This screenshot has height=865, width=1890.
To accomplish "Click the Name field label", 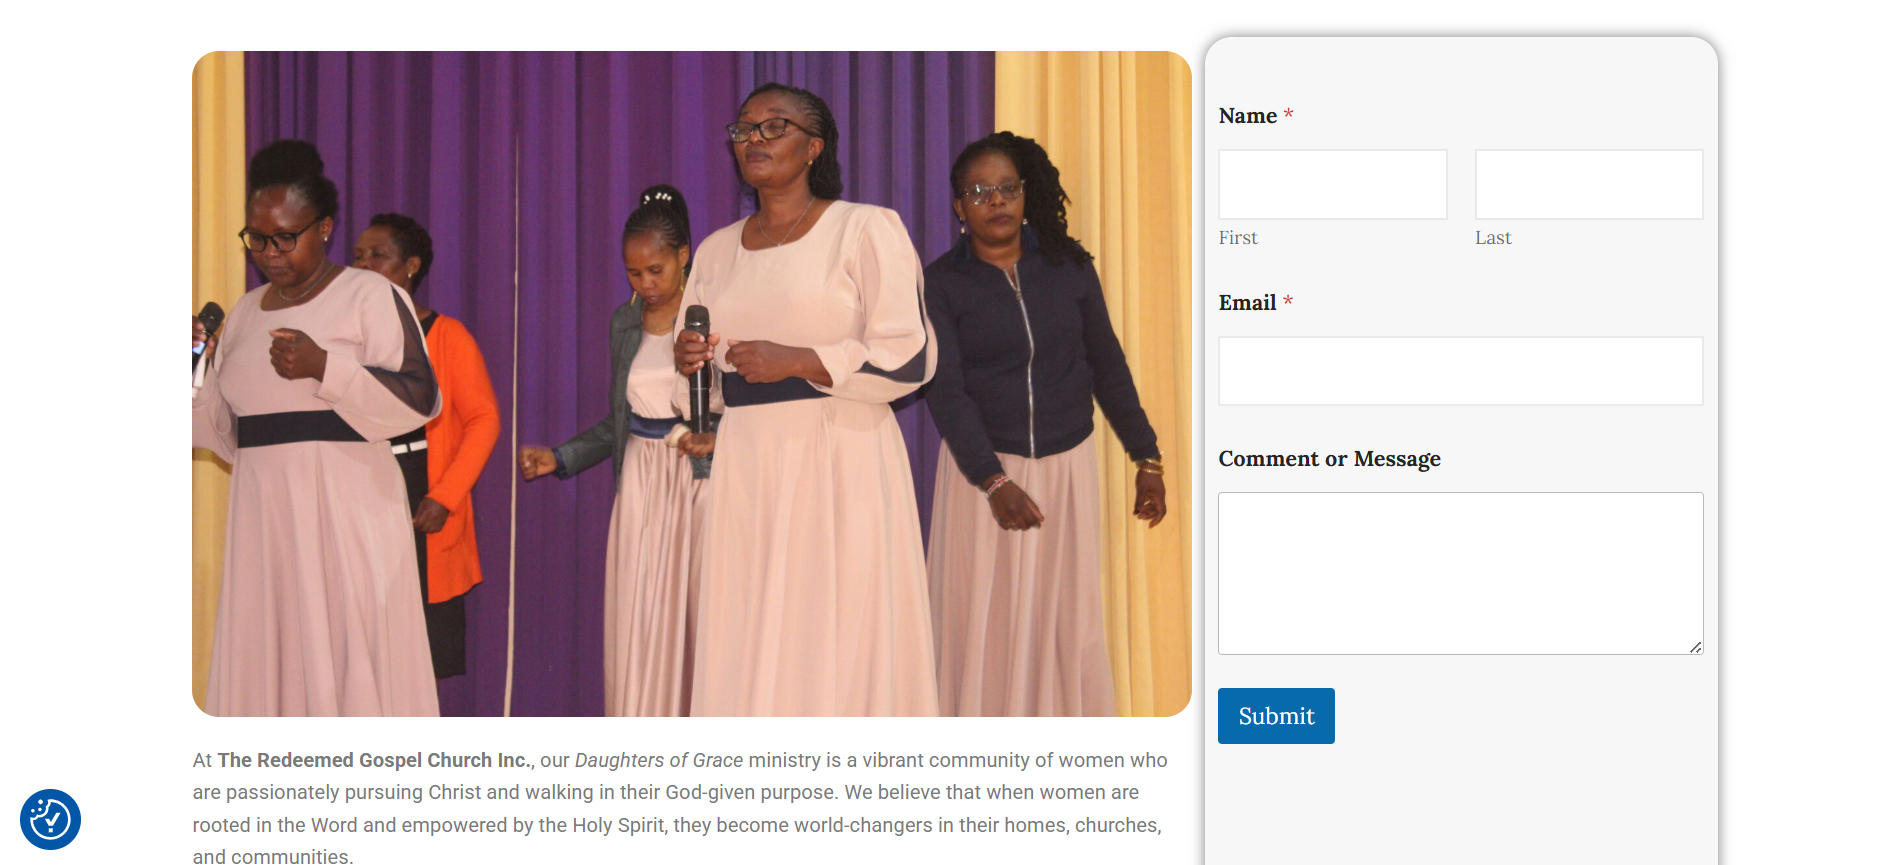I will [x=1247, y=116].
